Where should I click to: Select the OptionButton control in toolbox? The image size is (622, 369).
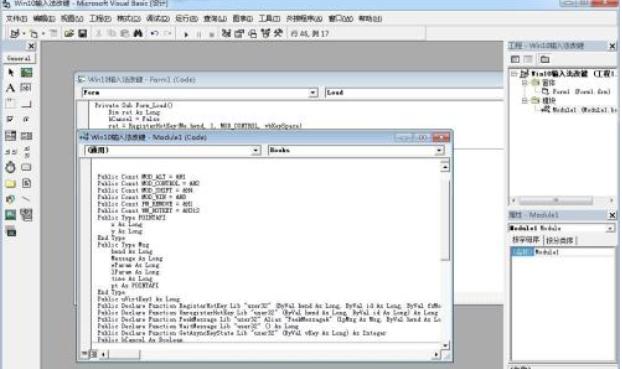tap(26, 119)
